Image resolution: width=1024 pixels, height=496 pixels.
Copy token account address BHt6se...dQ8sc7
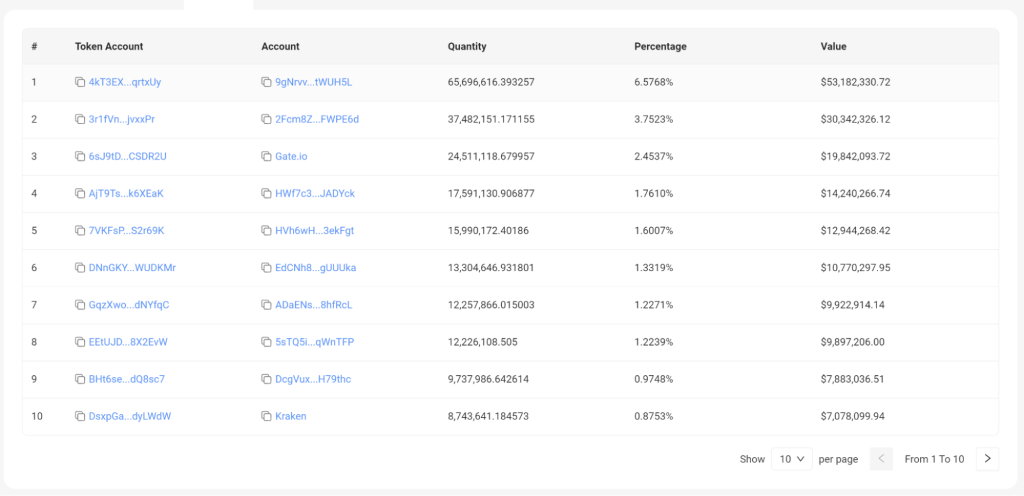(80, 379)
